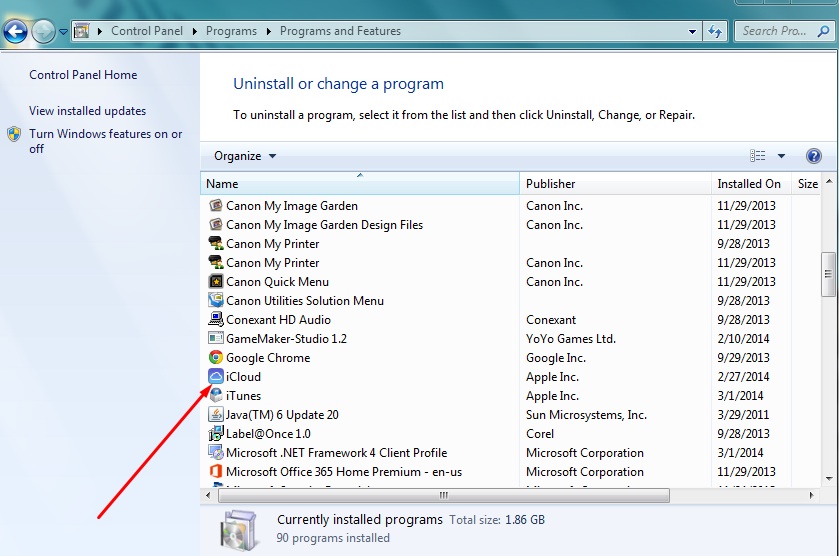Image resolution: width=839 pixels, height=556 pixels.
Task: Click the vertical scrollbar up arrow
Action: point(829,182)
